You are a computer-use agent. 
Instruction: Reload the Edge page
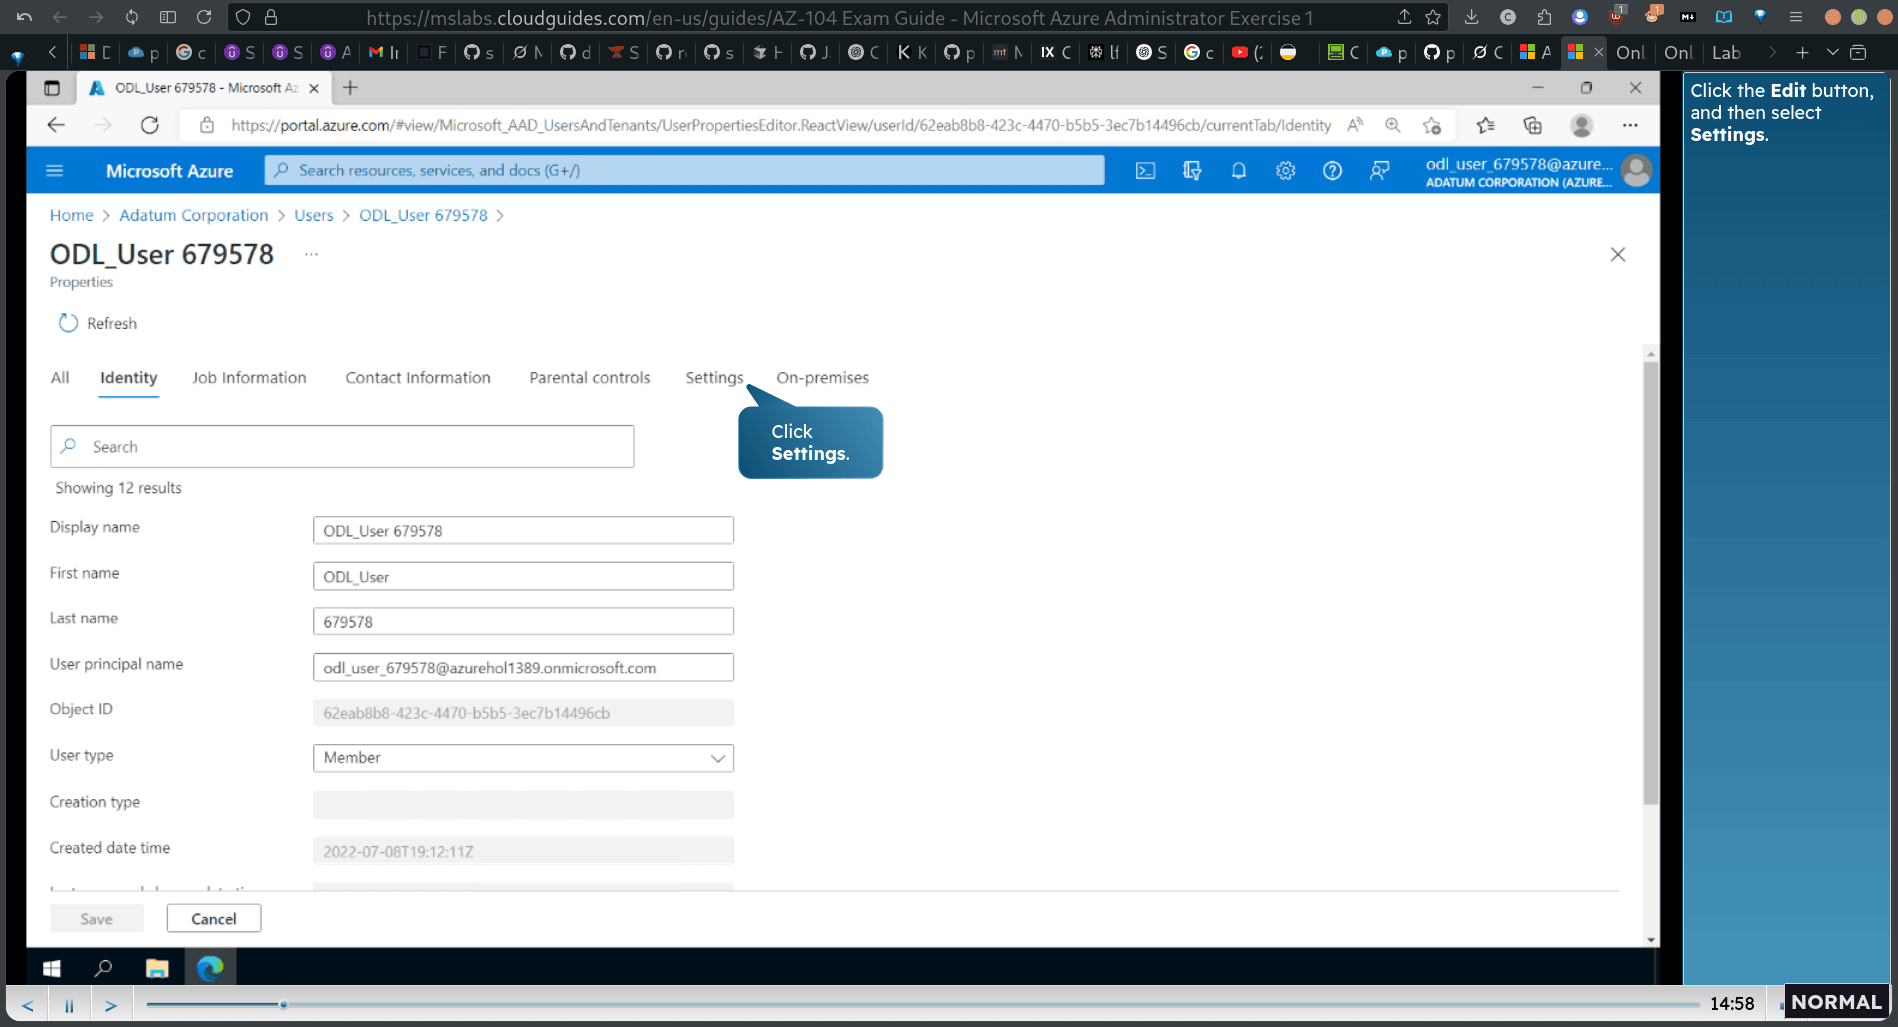pos(150,125)
